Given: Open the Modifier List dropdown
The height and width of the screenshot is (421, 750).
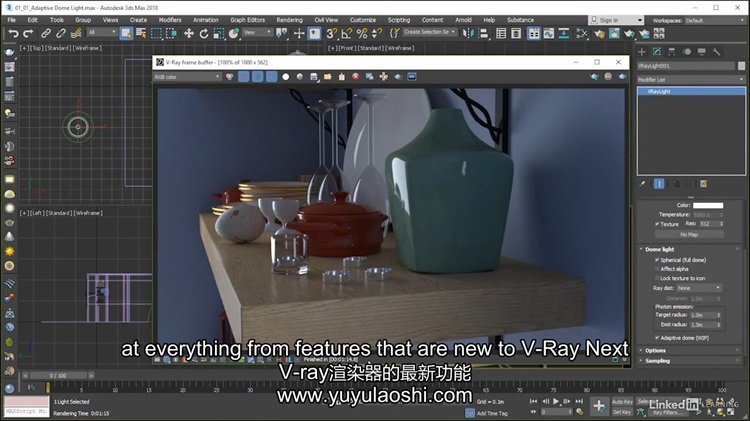Looking at the screenshot, I should [691, 78].
